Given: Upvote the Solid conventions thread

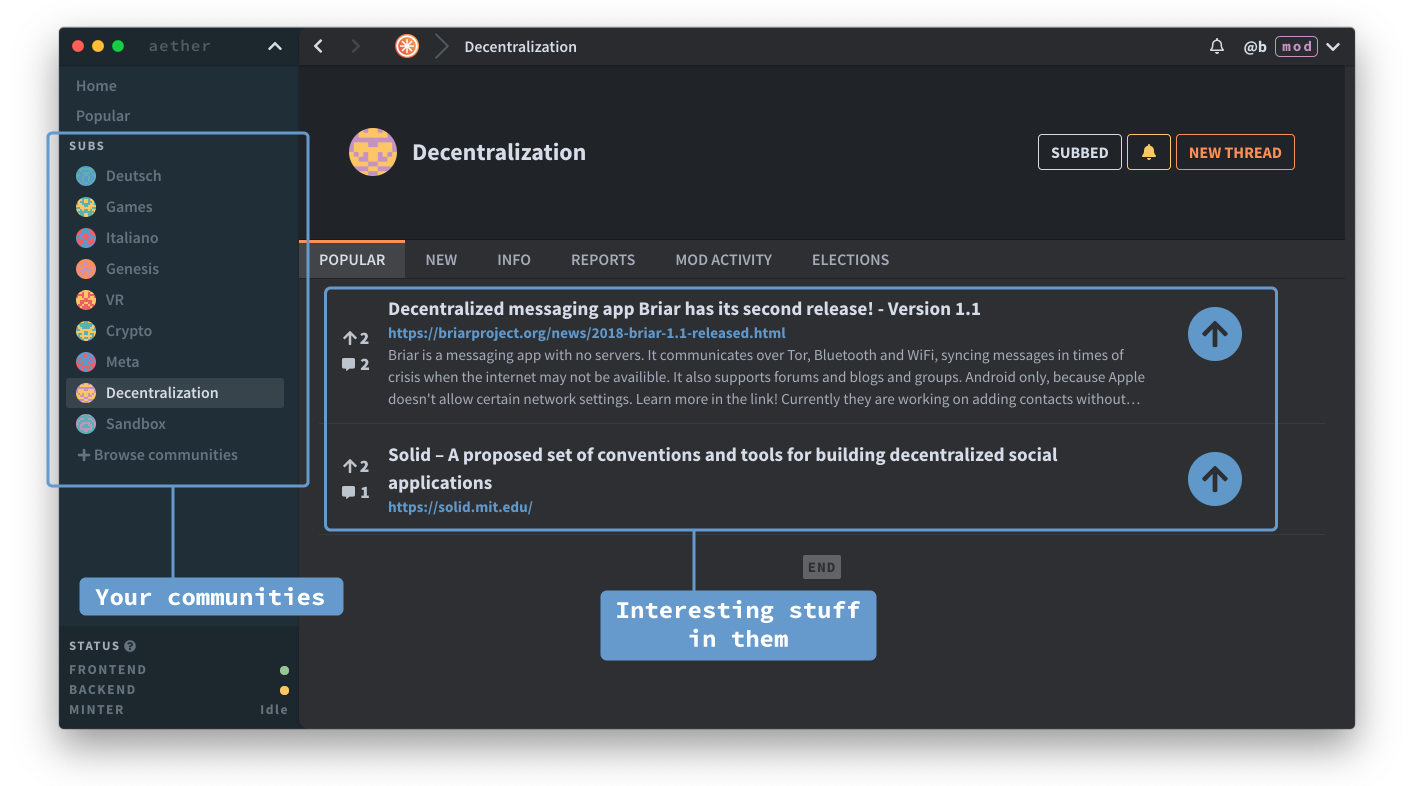Looking at the screenshot, I should click(1214, 479).
